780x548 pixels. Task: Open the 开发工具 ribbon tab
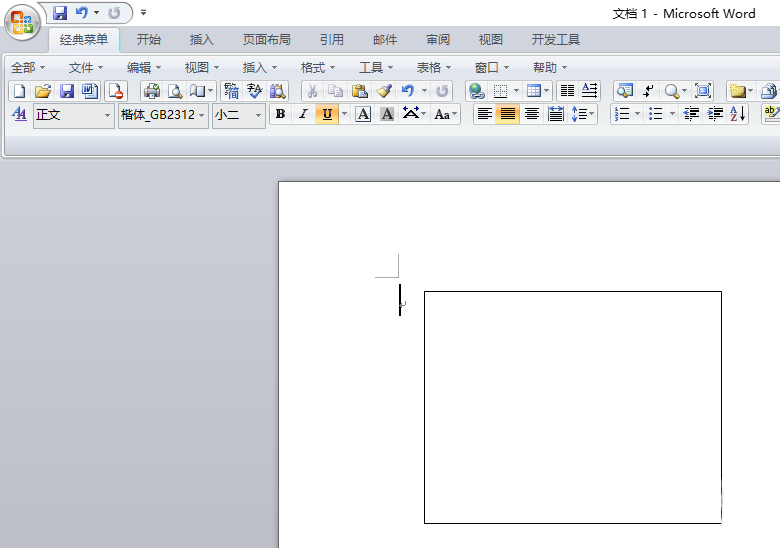click(556, 40)
